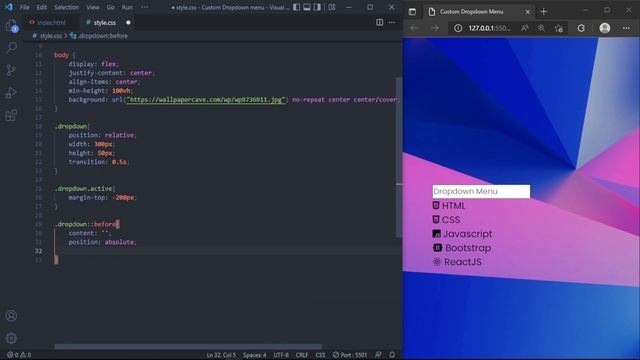This screenshot has height=360, width=640.
Task: Click the Read aloud icon in address bar
Action: (x=524, y=28)
